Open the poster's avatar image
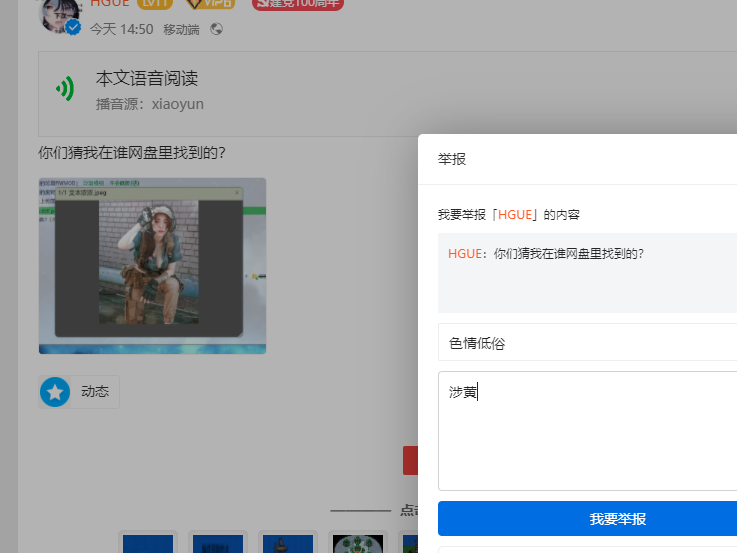Viewport: 737px width, 553px height. (x=56, y=12)
